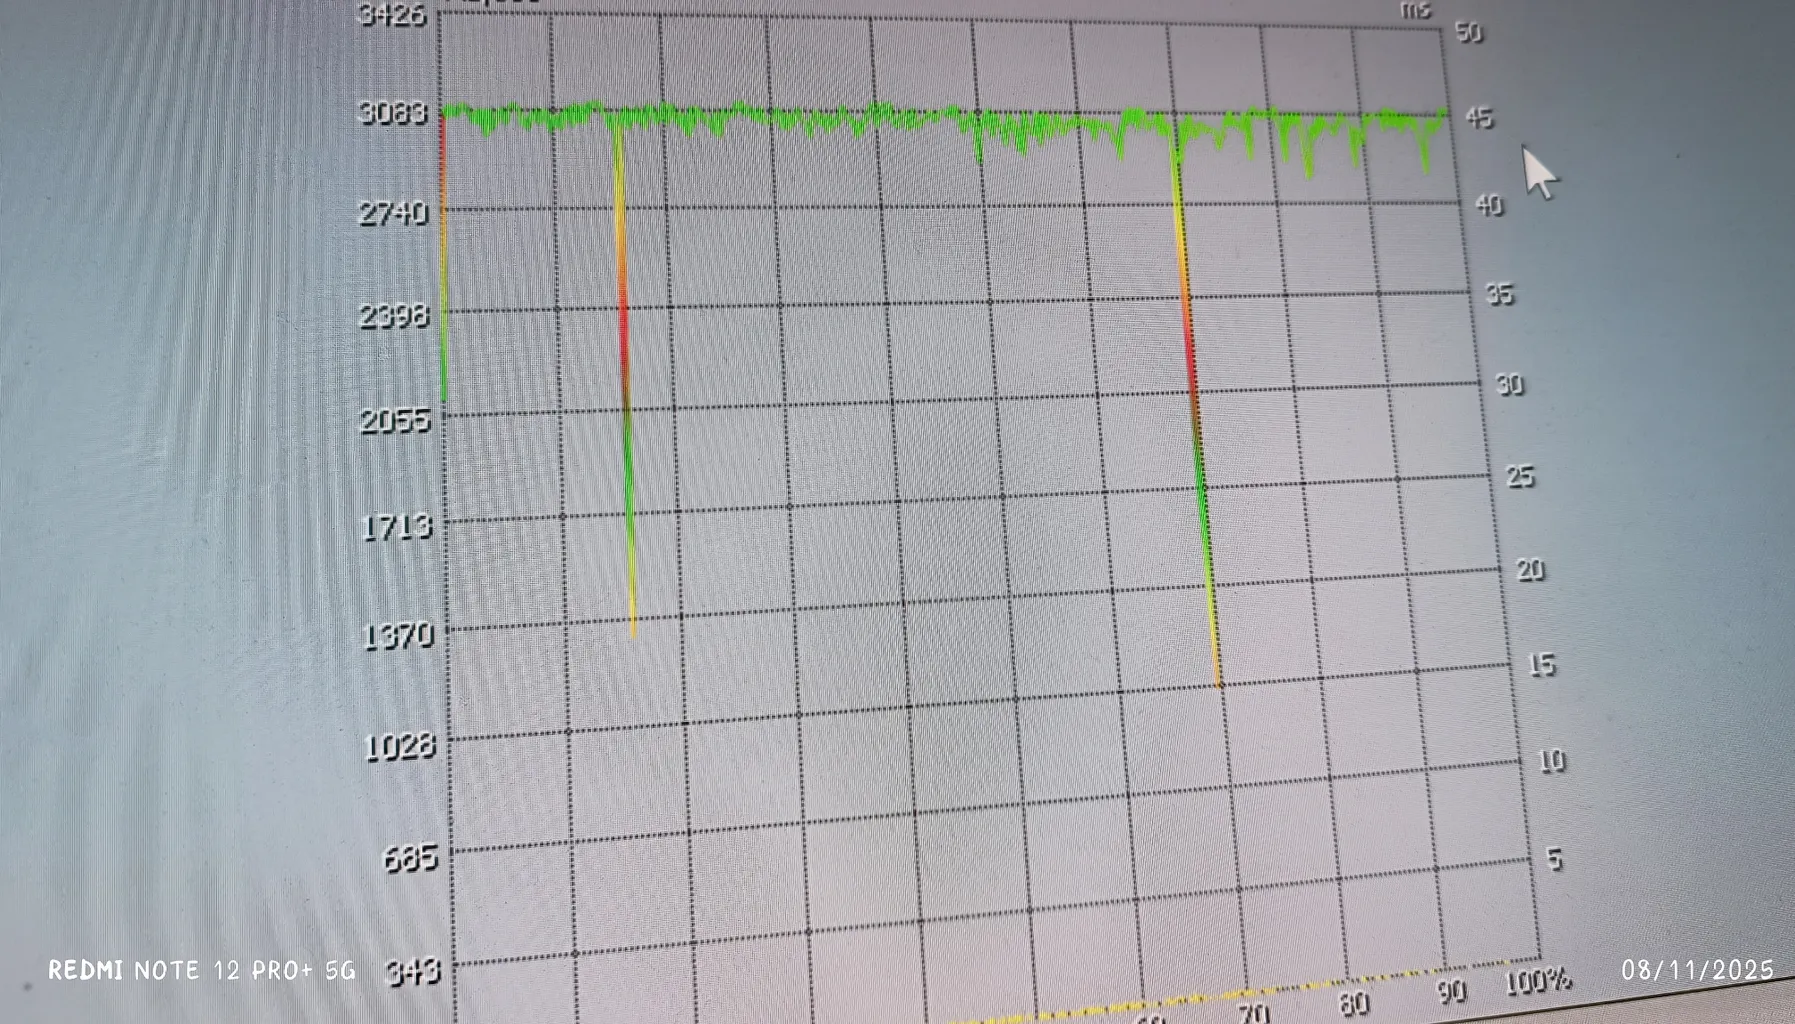
Task: Click the 685 left axis label
Action: tap(410, 857)
